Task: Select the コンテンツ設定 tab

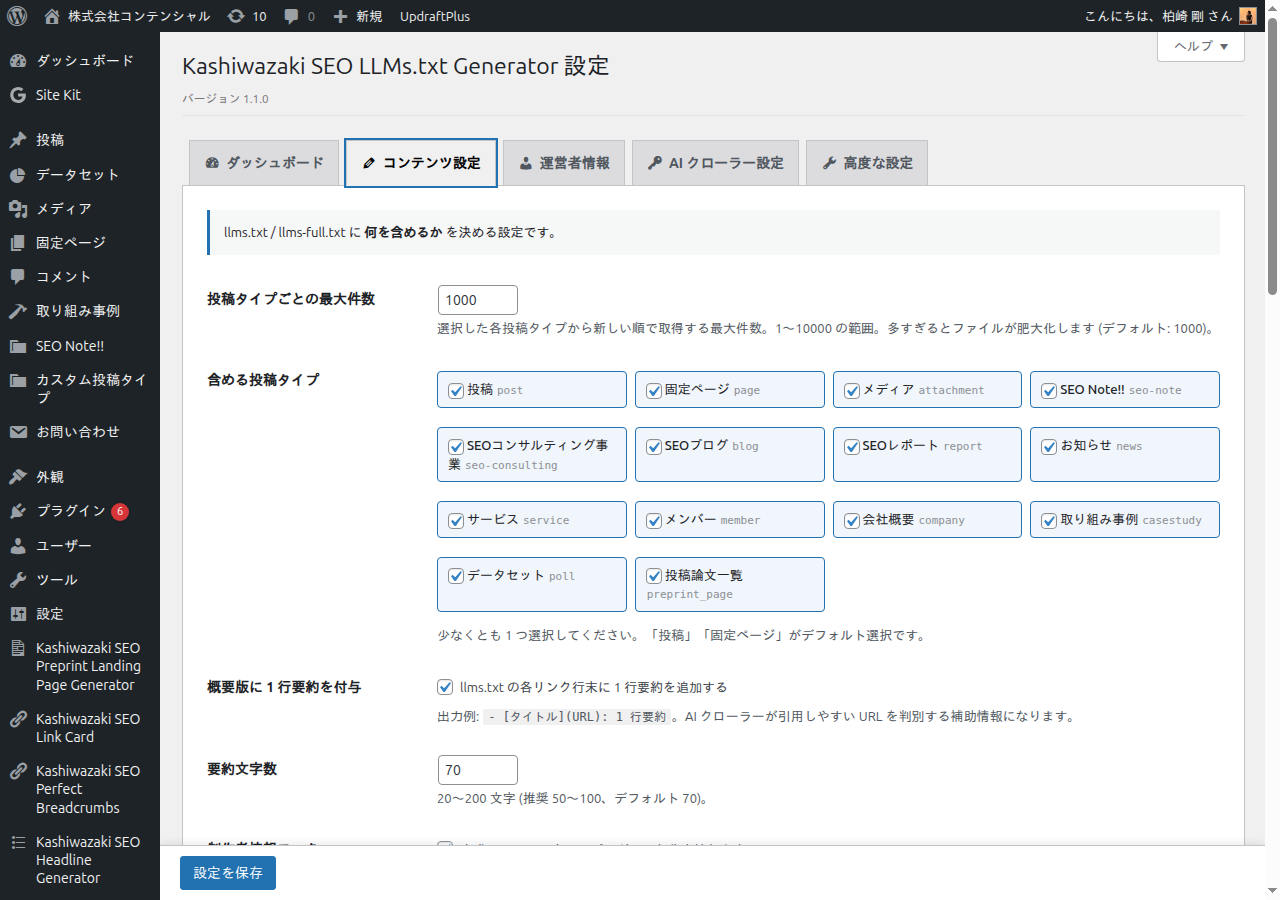Action: (421, 163)
